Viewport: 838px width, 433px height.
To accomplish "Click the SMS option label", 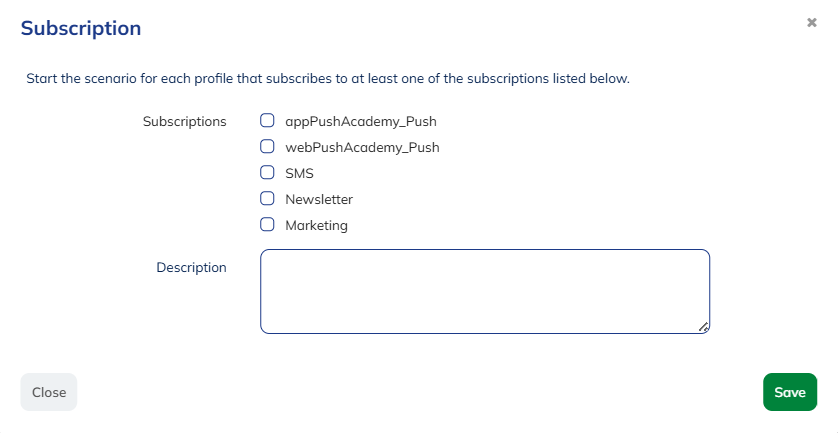I will click(299, 174).
